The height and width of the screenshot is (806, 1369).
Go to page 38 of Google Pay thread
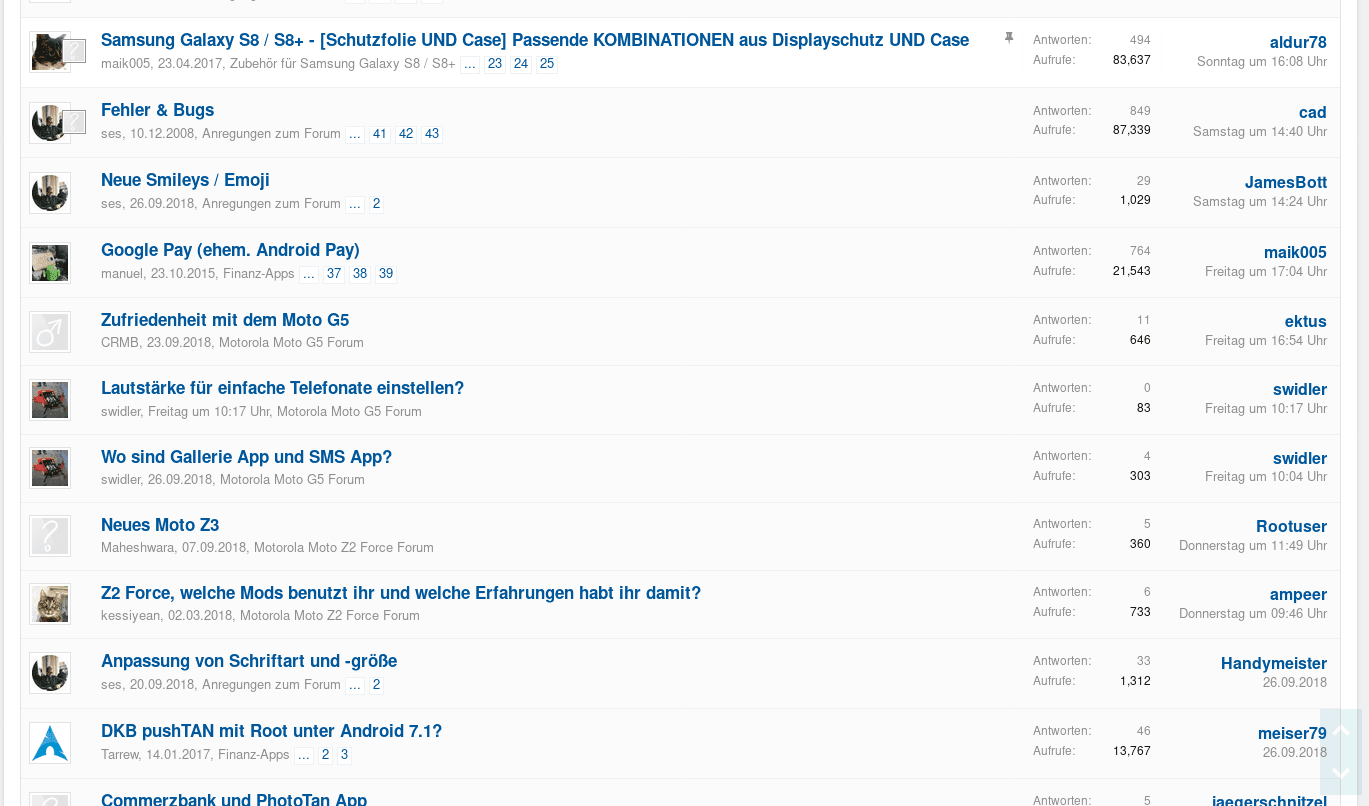click(360, 274)
